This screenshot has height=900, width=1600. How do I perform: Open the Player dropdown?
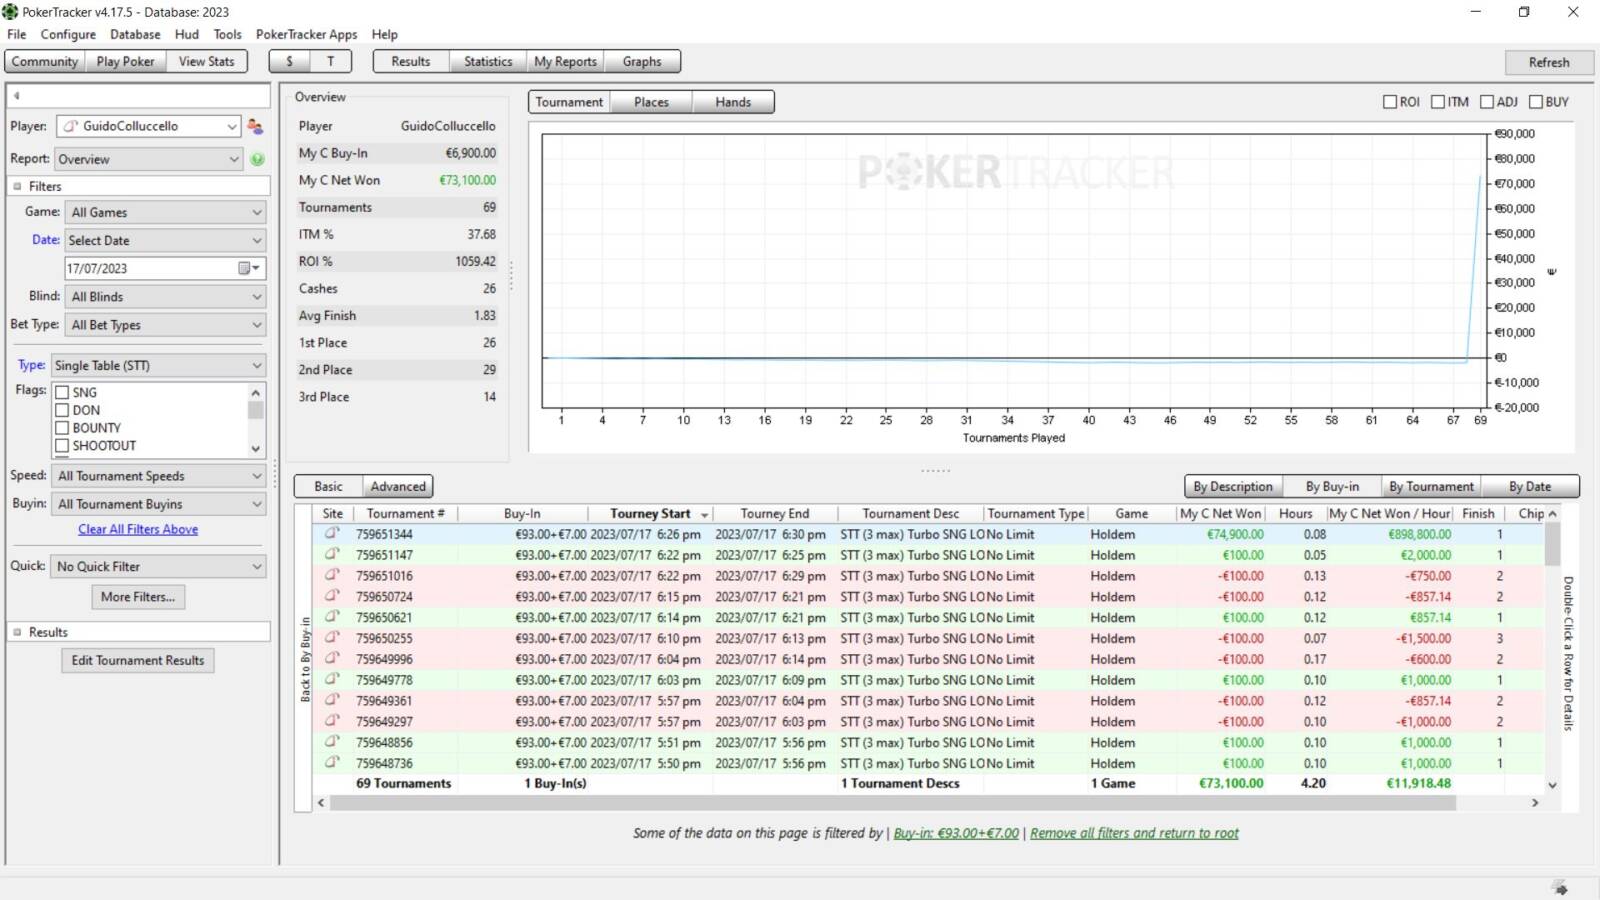click(x=148, y=126)
